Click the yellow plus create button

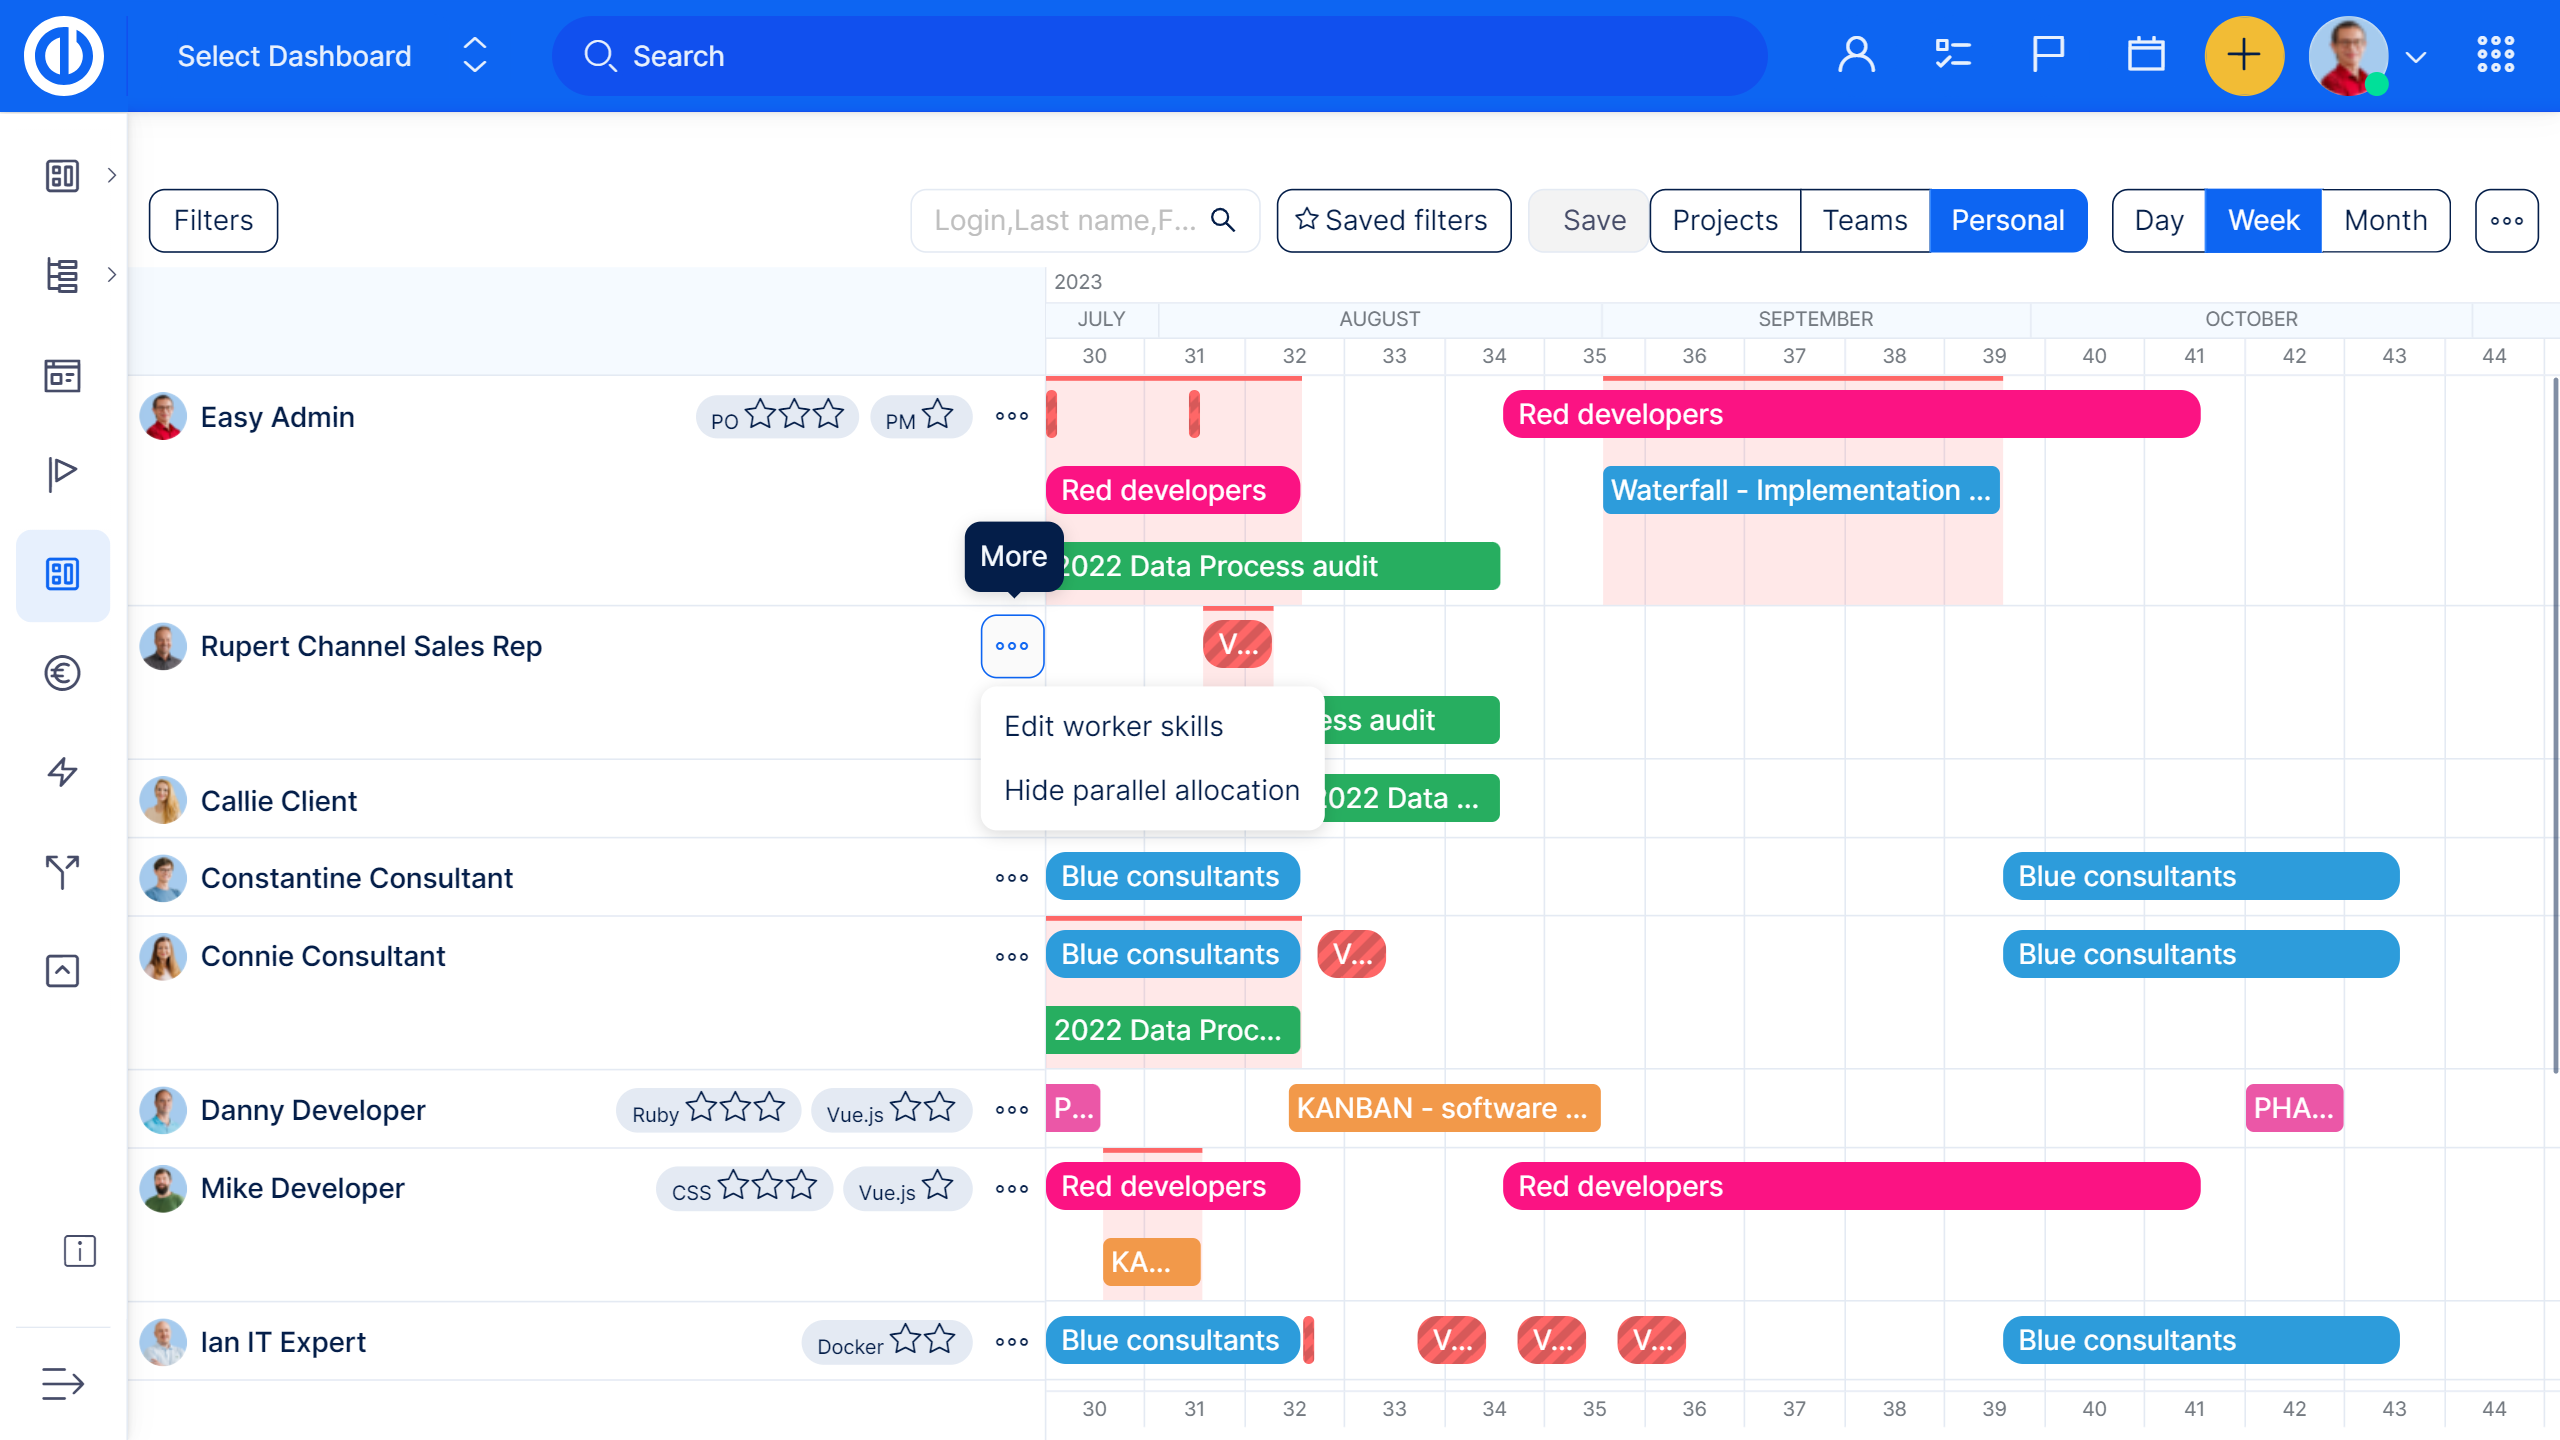tap(2243, 55)
